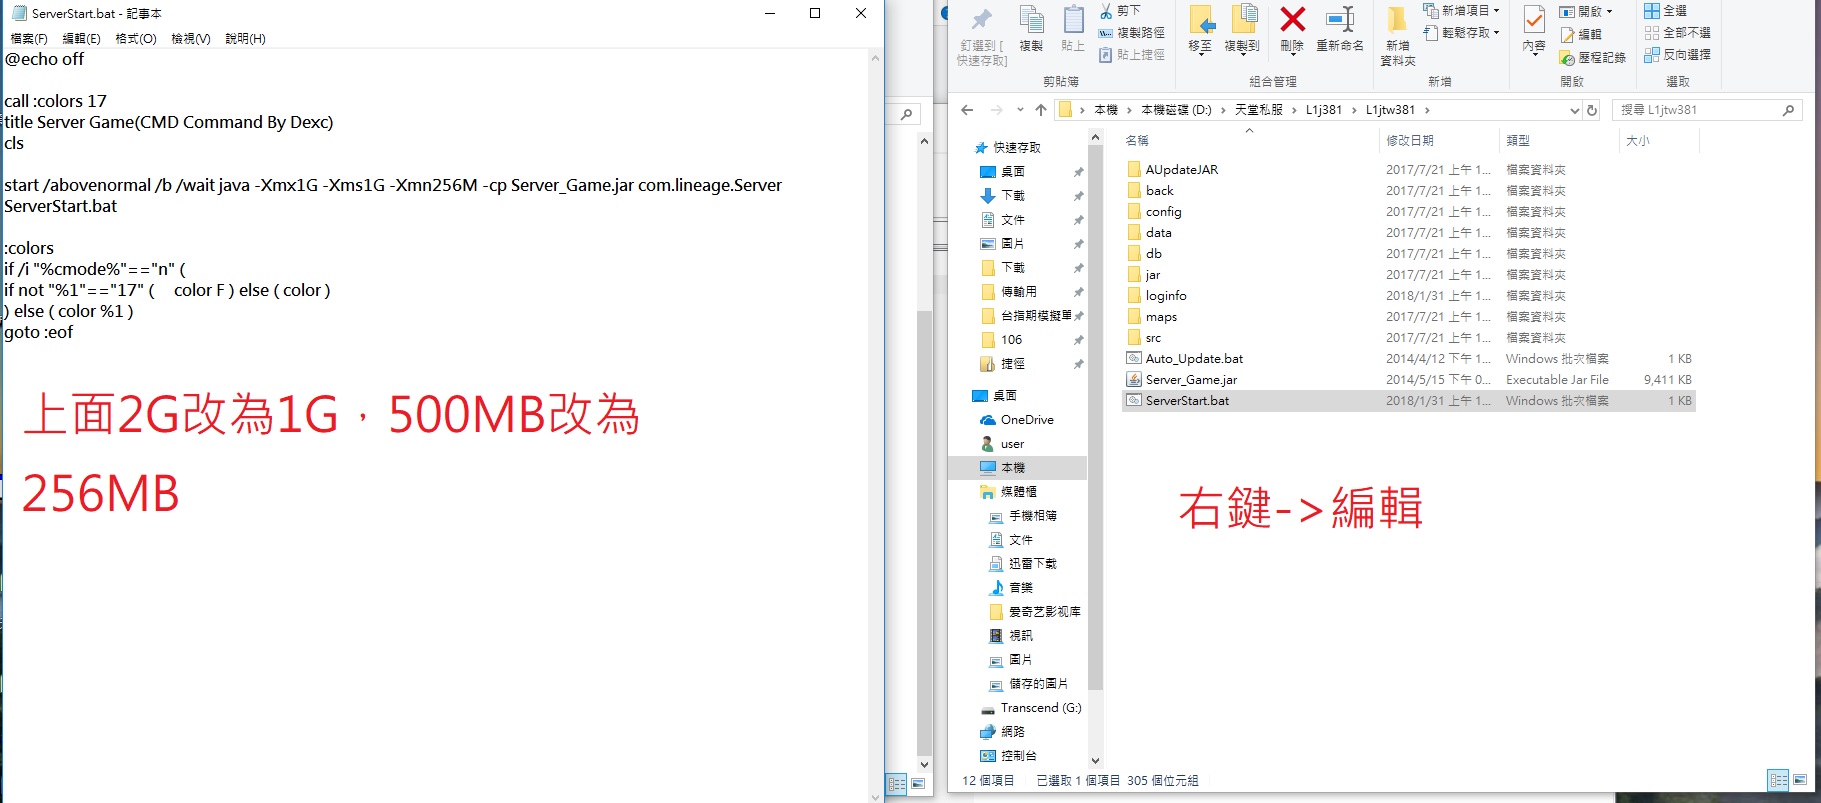Refresh the current Explorer folder
1821x803 pixels.
[x=1592, y=110]
